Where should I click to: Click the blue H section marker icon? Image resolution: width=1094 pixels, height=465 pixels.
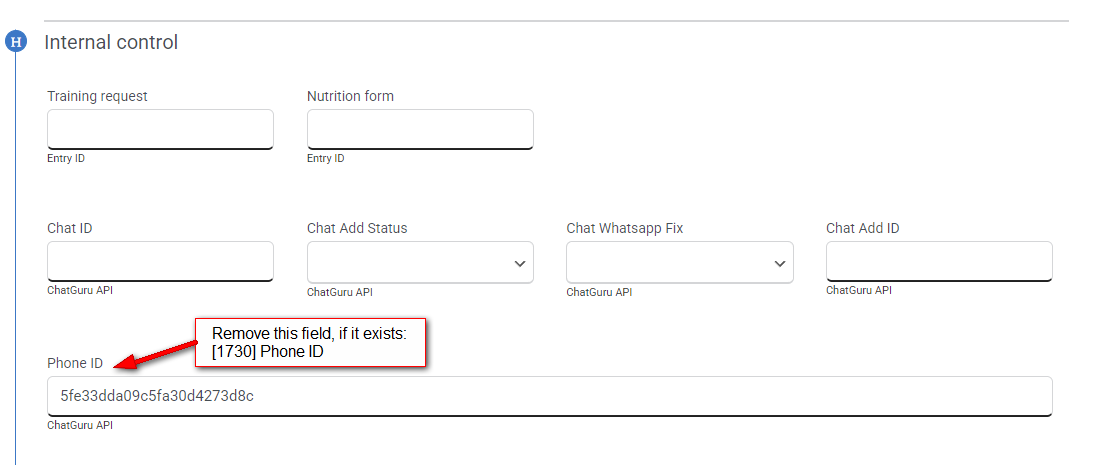15,42
